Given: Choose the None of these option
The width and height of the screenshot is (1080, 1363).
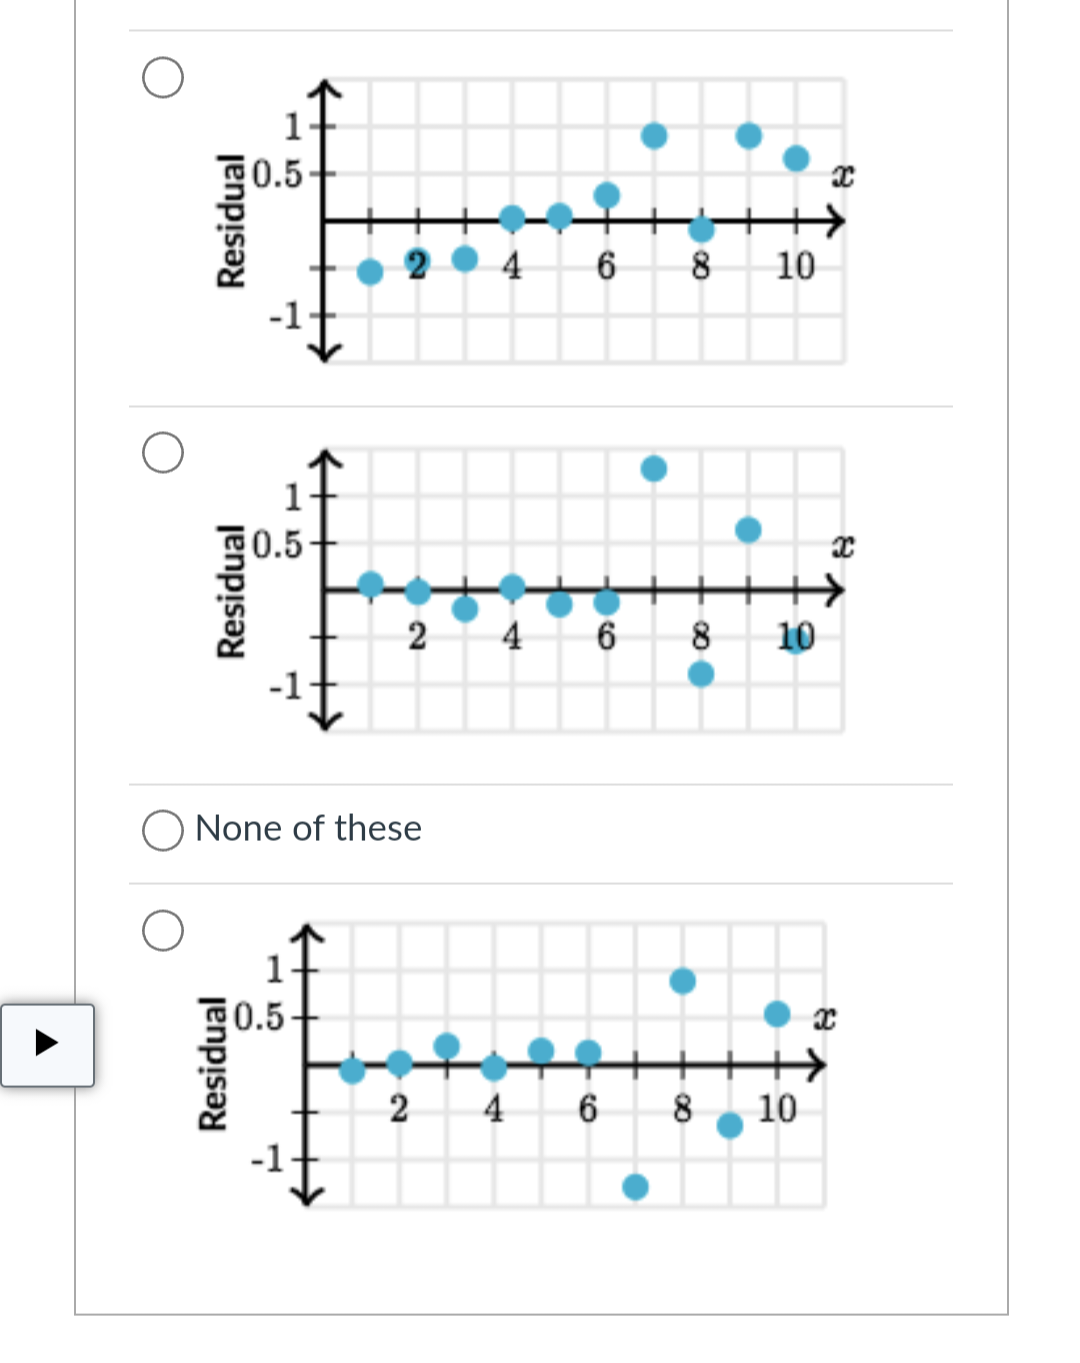Looking at the screenshot, I should [x=162, y=829].
